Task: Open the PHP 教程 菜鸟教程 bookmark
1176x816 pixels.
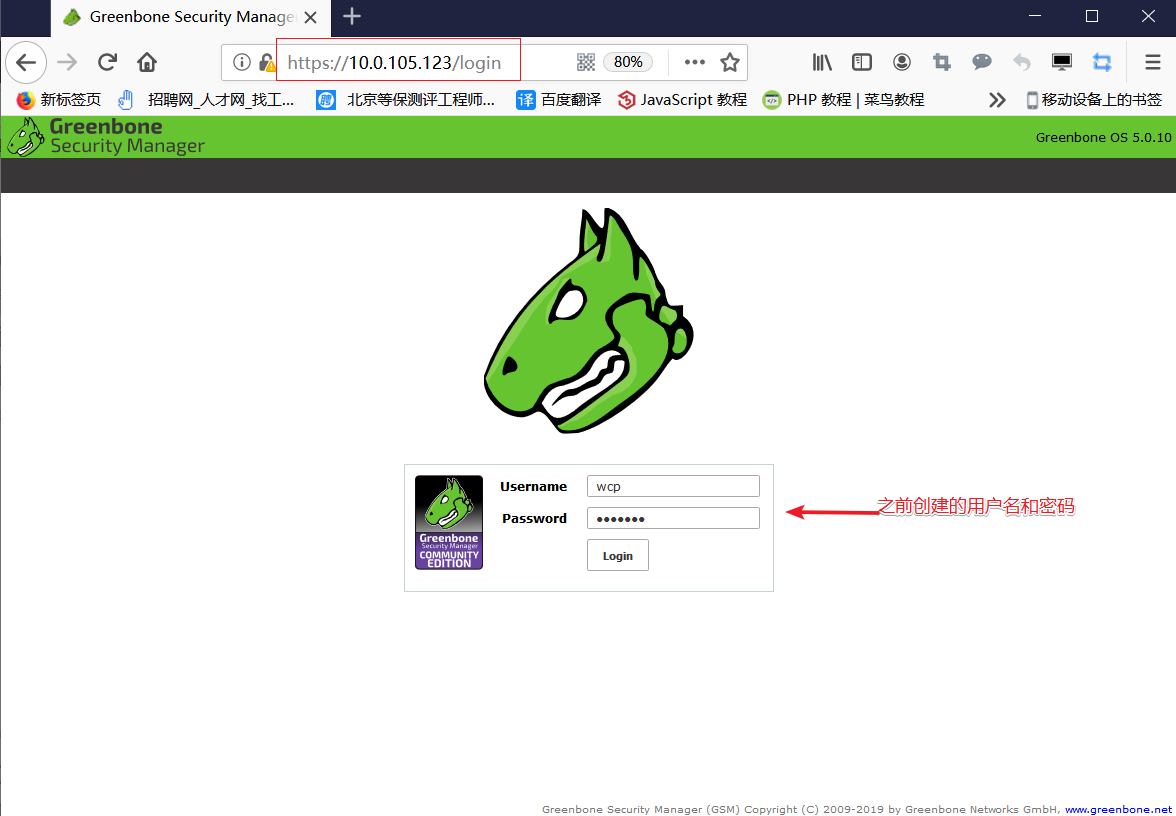Action: click(843, 100)
